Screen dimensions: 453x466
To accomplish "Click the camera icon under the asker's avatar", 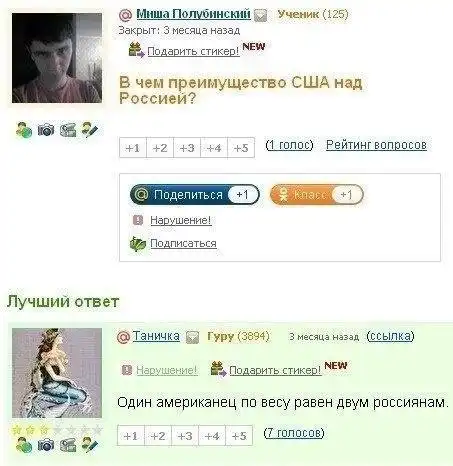I will (x=46, y=130).
